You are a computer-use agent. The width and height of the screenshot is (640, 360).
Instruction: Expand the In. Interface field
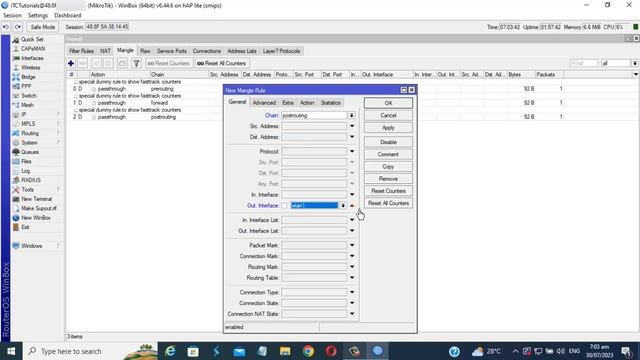(x=352, y=195)
